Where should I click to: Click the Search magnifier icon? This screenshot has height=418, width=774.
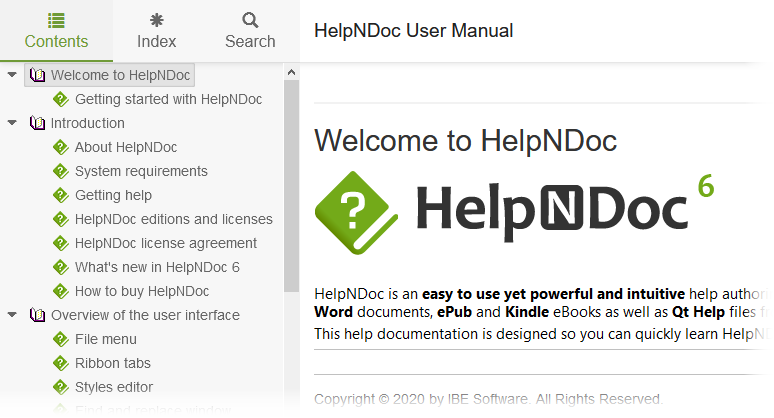pos(250,20)
